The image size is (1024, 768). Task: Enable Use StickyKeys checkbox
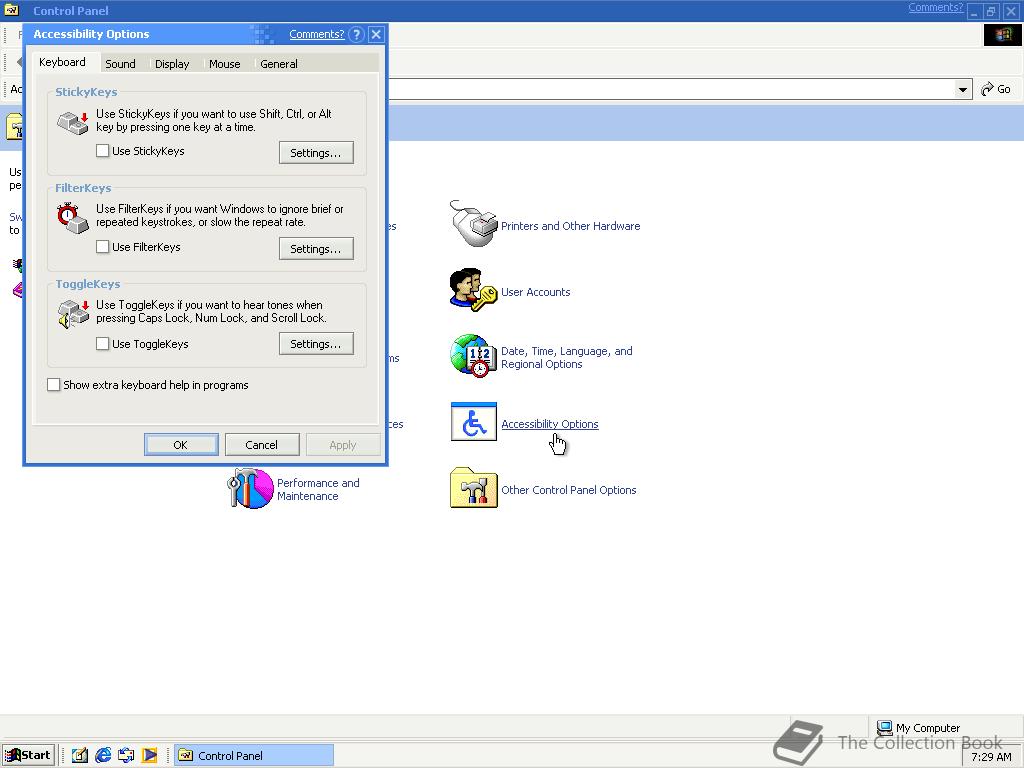[103, 151]
